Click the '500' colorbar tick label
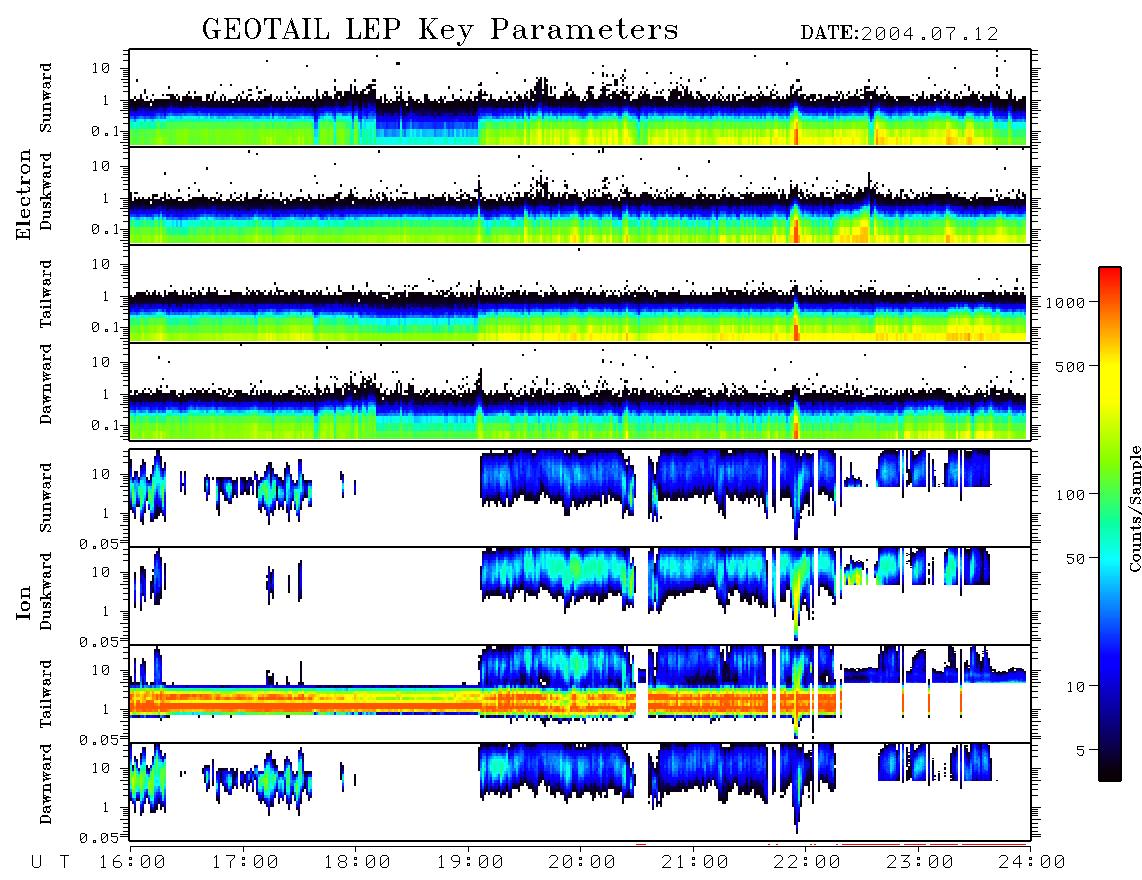Screen dimensions: 1142x880 coord(1071,366)
